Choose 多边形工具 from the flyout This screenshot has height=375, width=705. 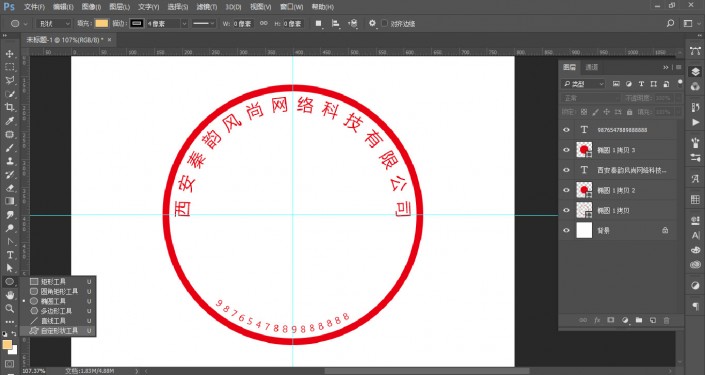click(x=58, y=311)
